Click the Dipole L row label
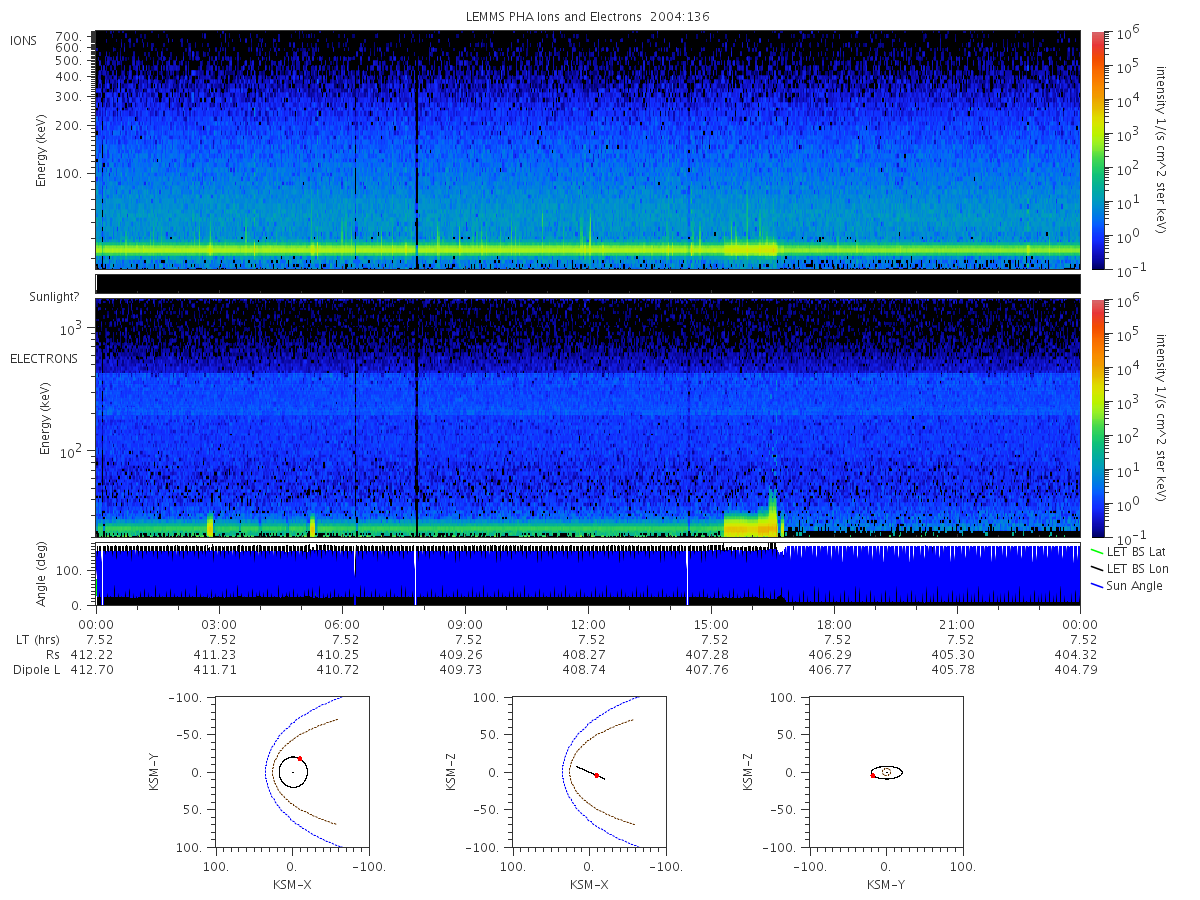The width and height of the screenshot is (1200, 900). 37,670
